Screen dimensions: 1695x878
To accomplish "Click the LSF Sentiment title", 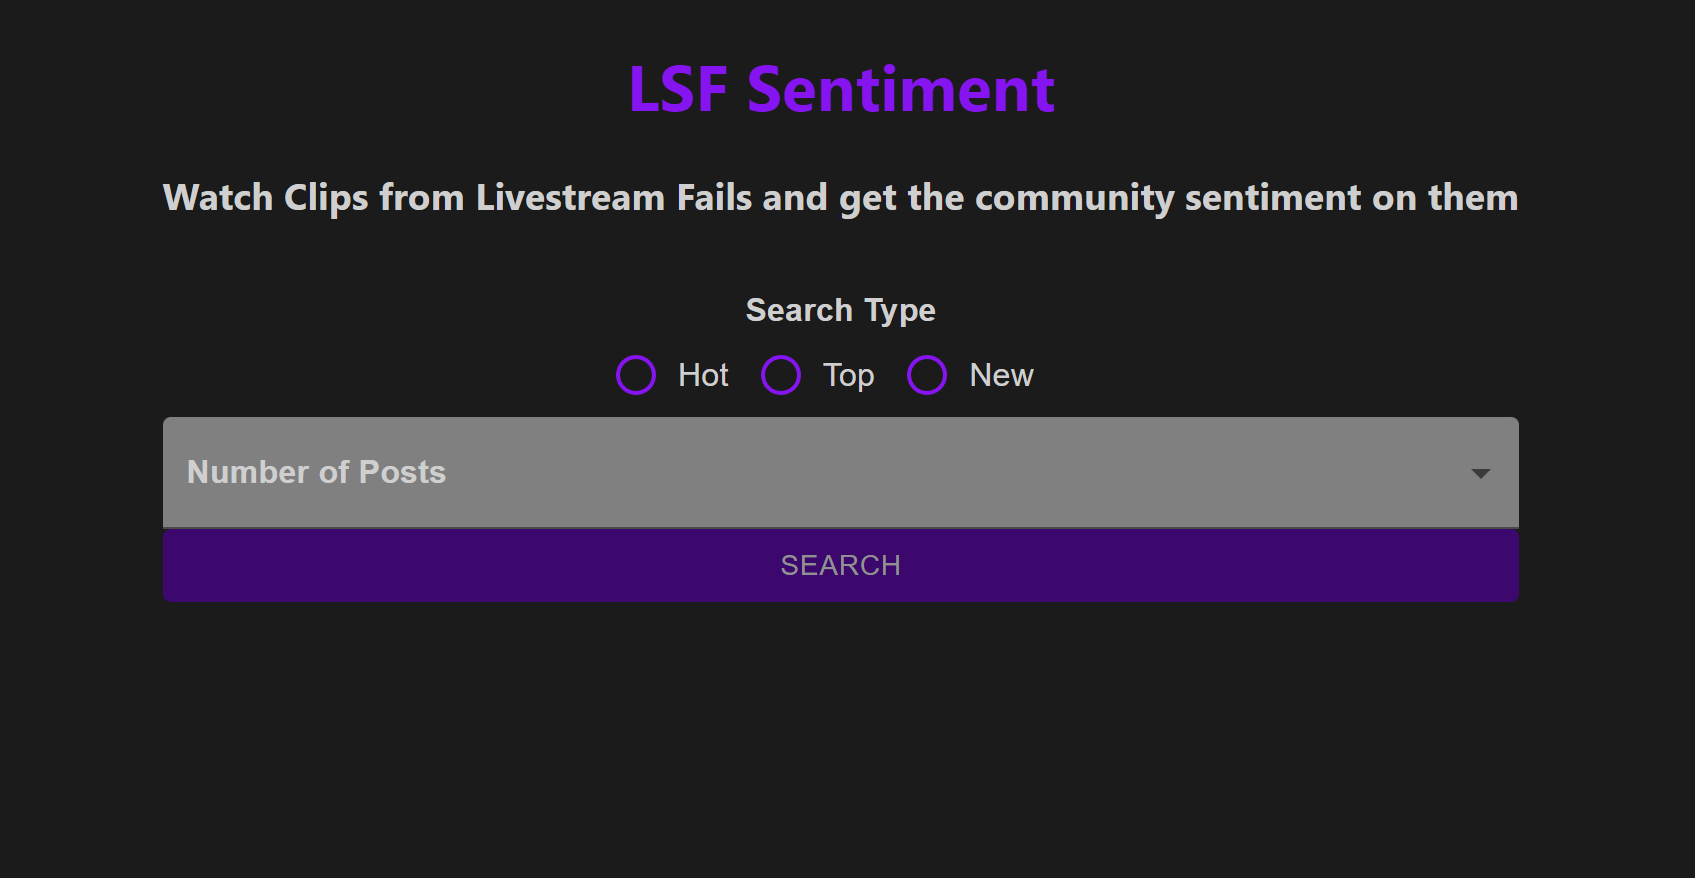I will click(x=841, y=88).
